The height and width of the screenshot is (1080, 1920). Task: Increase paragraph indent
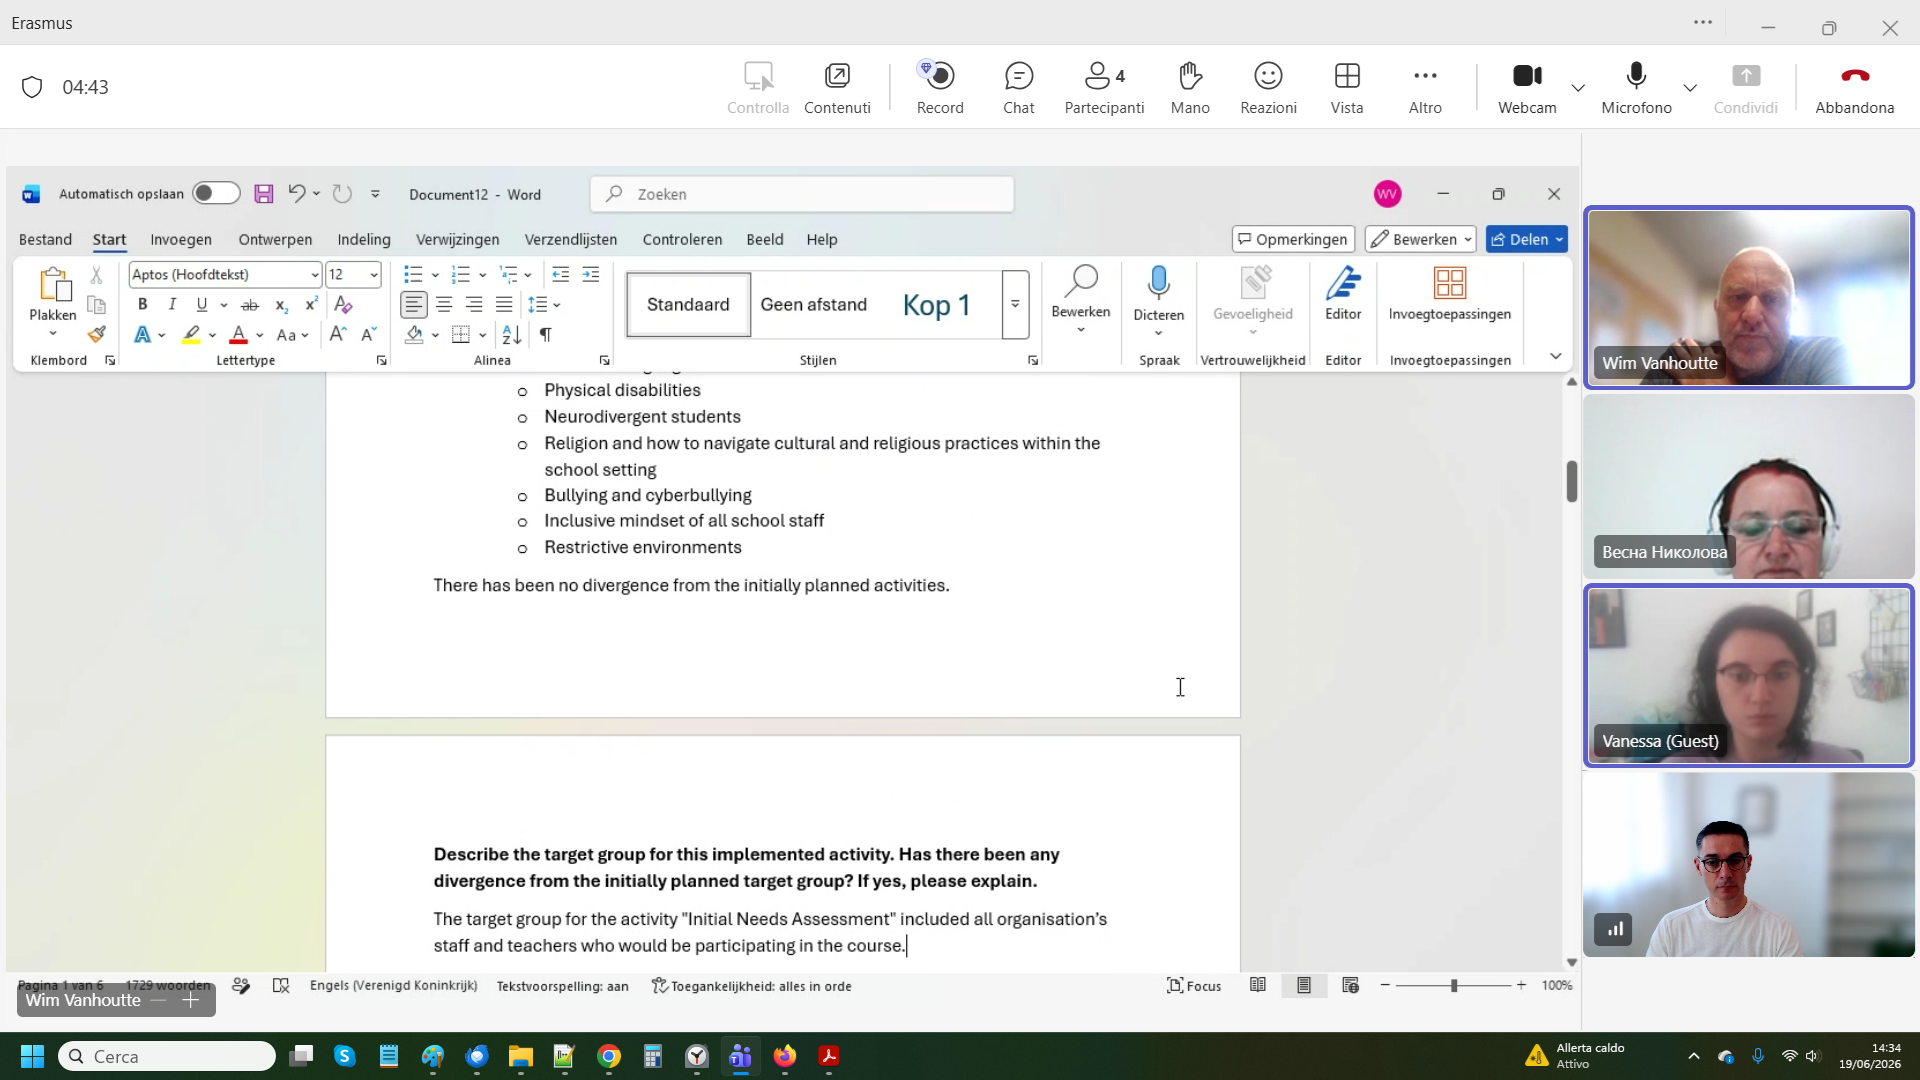tap(591, 274)
